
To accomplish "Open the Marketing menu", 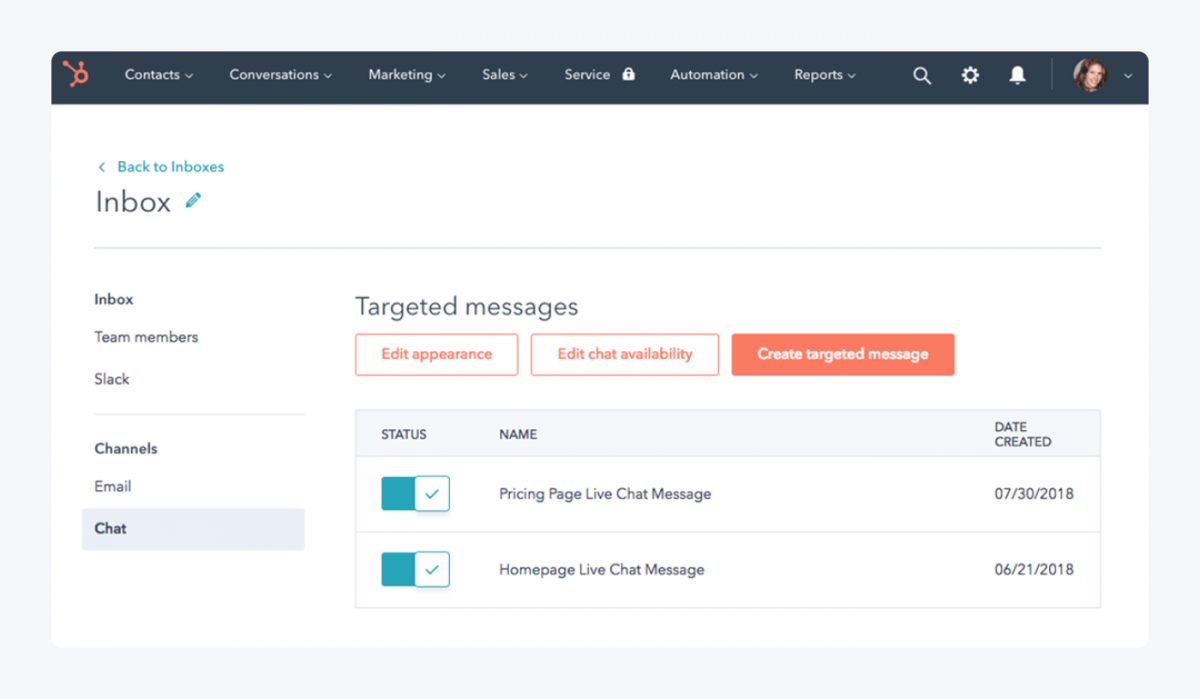I will click(405, 74).
